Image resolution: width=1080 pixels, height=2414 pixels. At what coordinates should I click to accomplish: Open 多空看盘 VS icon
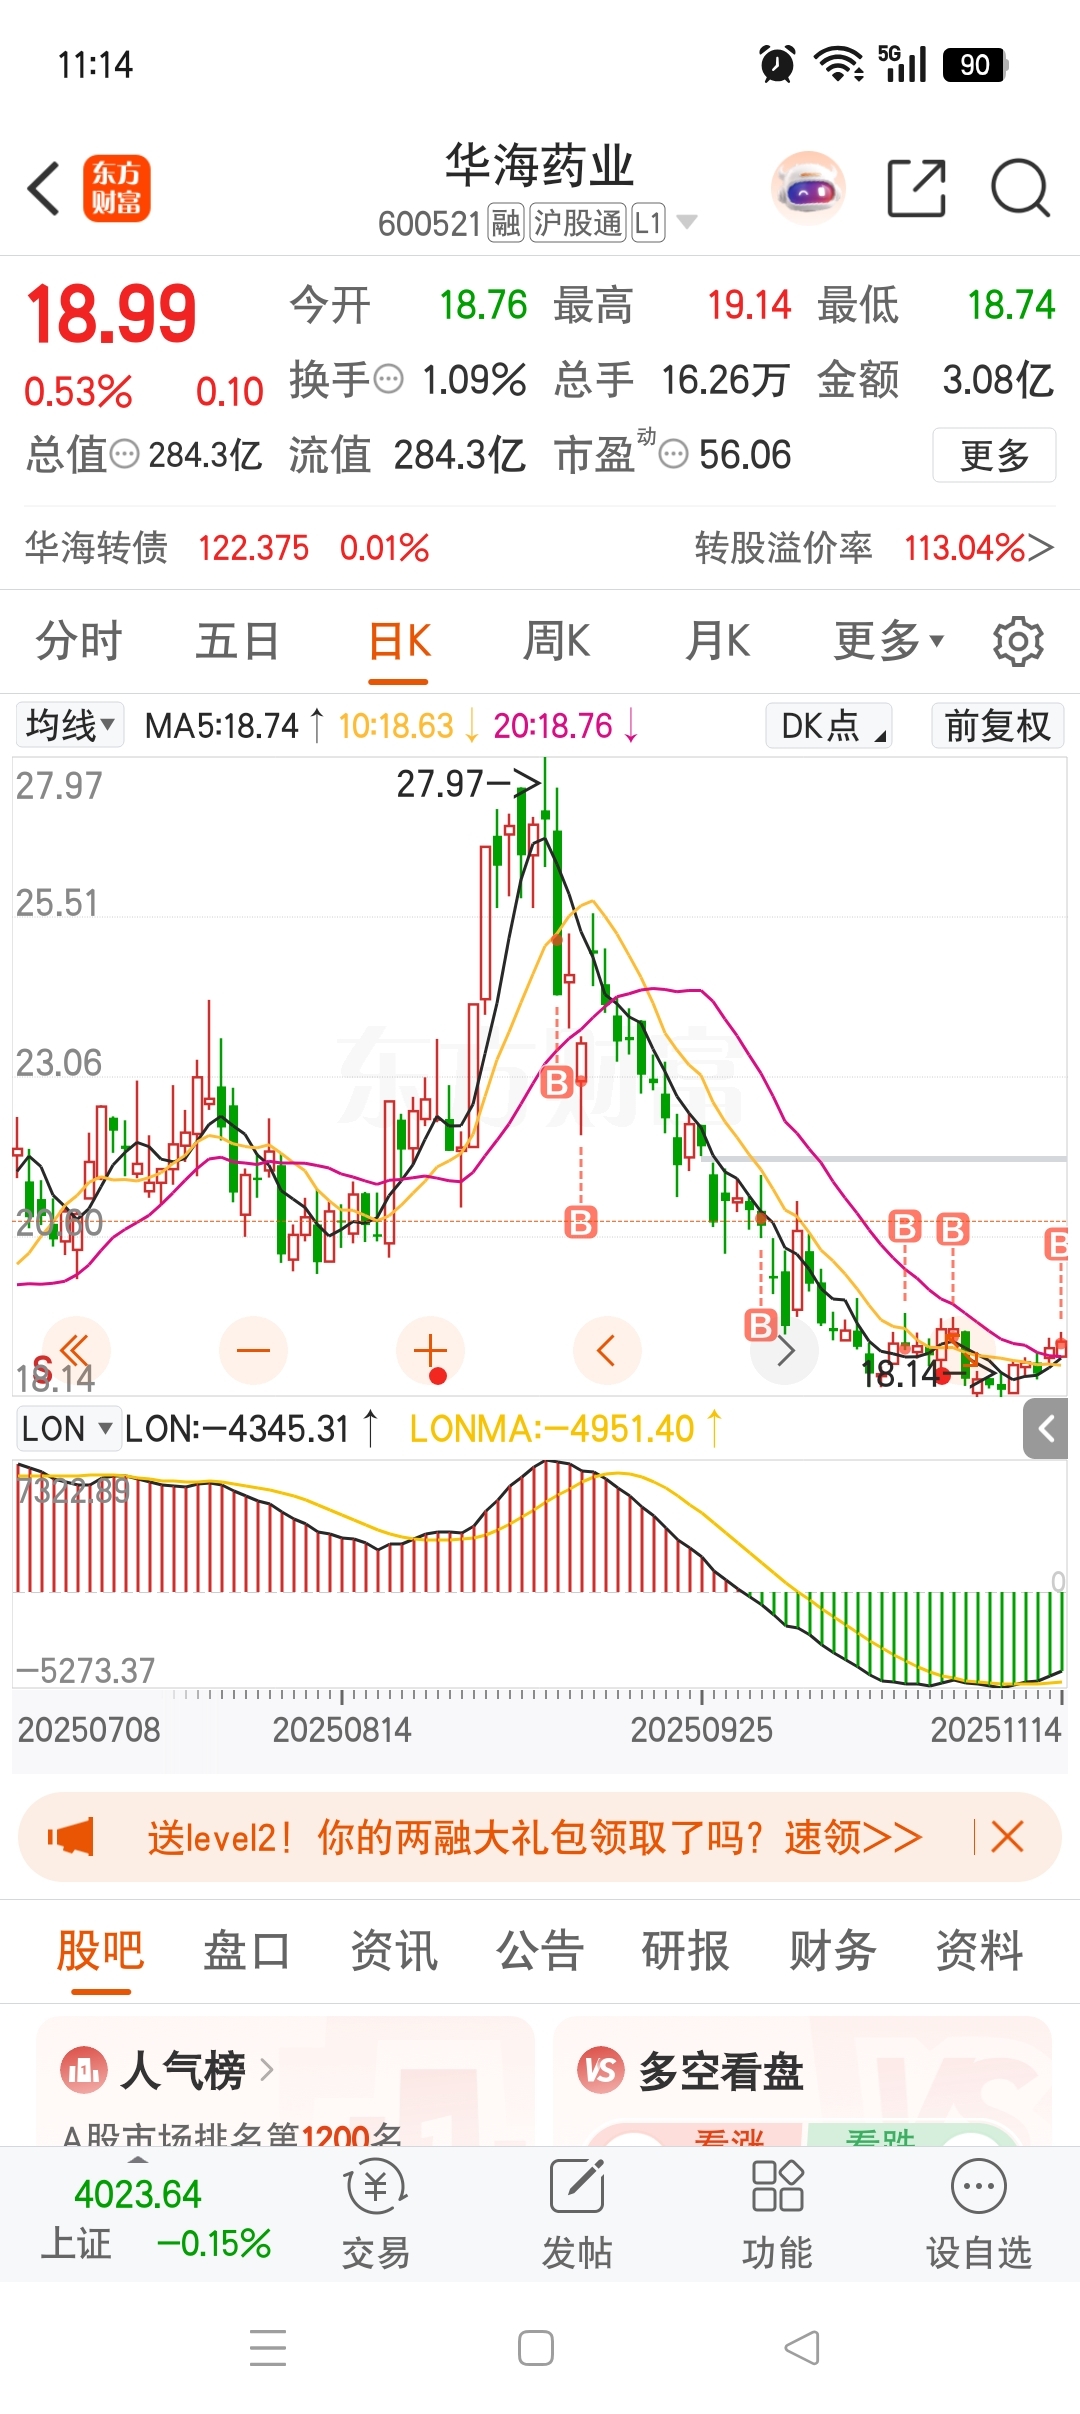(x=601, y=2070)
